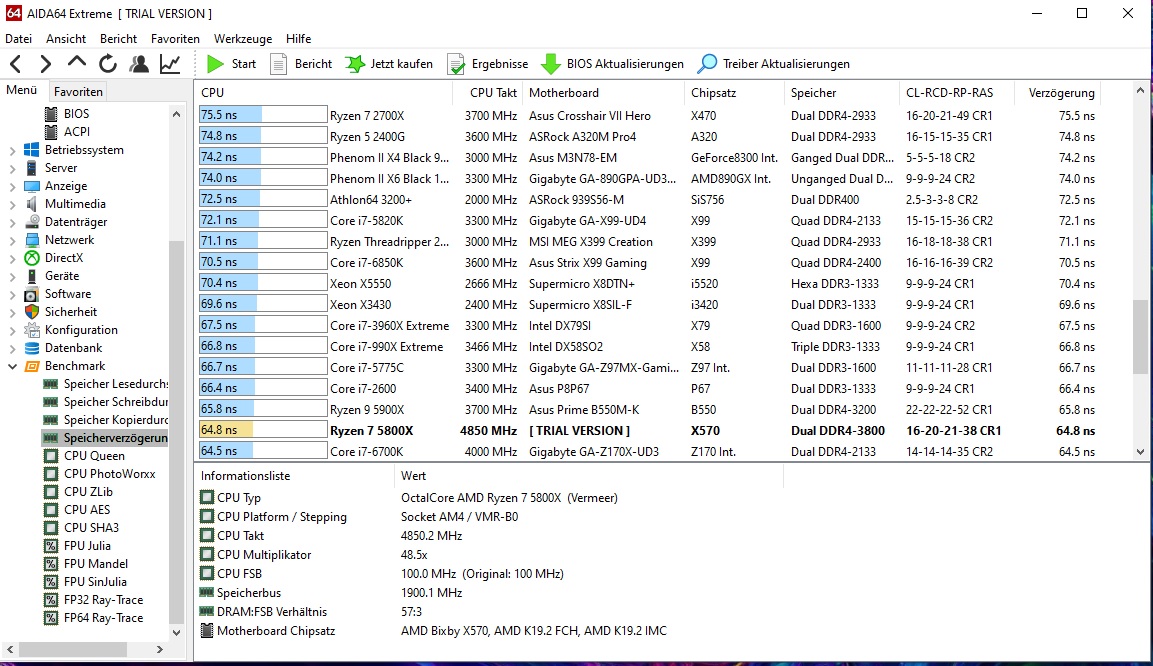The image size is (1153, 666).
Task: Click the 64.5 ns latency bar
Action: tap(263, 451)
